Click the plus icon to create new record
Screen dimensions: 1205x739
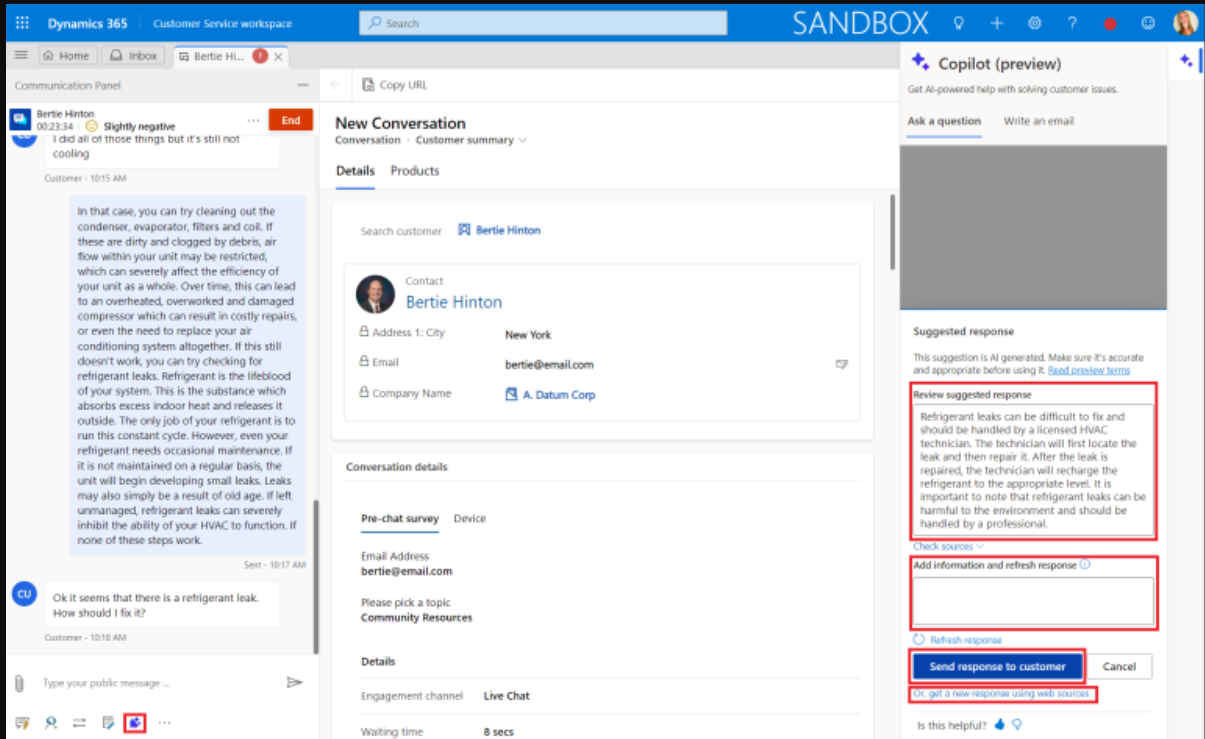click(996, 23)
